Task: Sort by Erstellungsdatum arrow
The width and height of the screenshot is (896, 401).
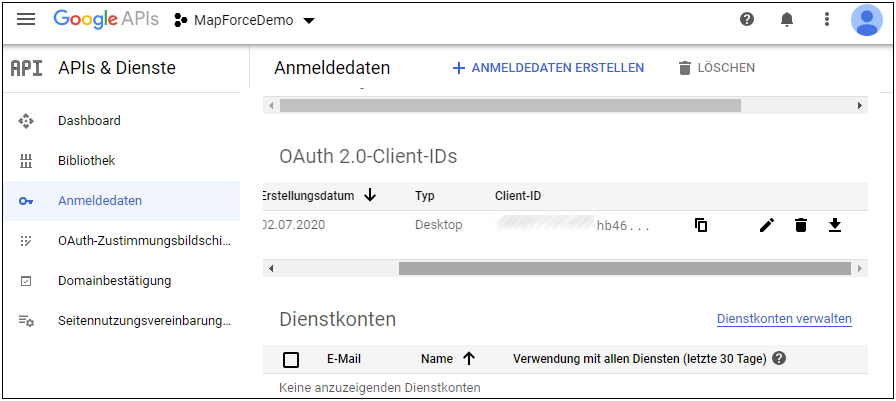Action: (370, 195)
